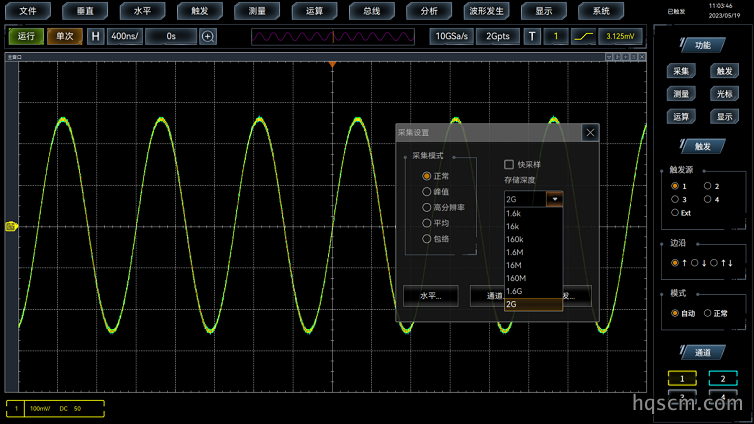This screenshot has height=424, width=754.
Task: Select 峰值 acquisition mode
Action: [x=427, y=192]
